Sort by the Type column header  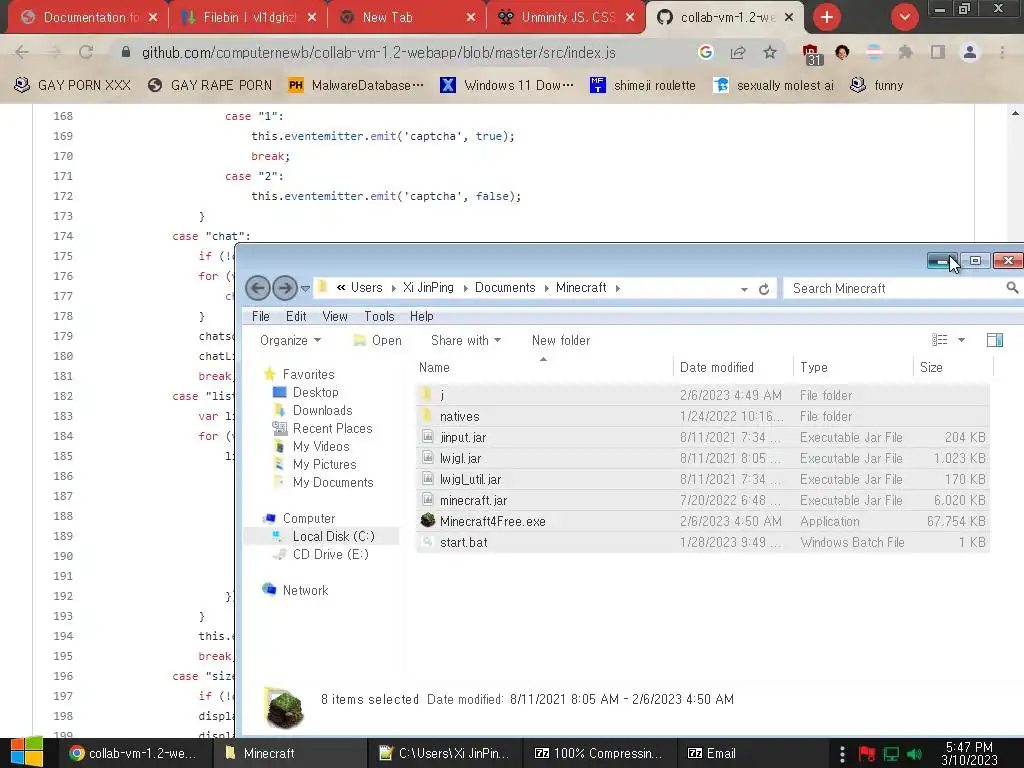[853, 367]
